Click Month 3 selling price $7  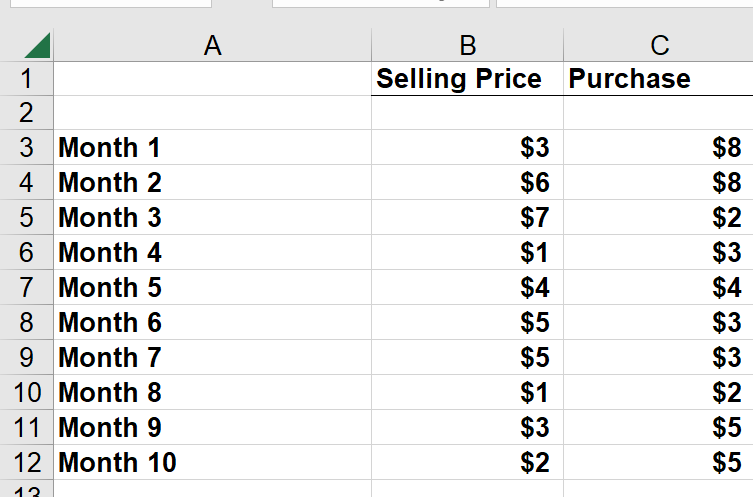point(467,218)
